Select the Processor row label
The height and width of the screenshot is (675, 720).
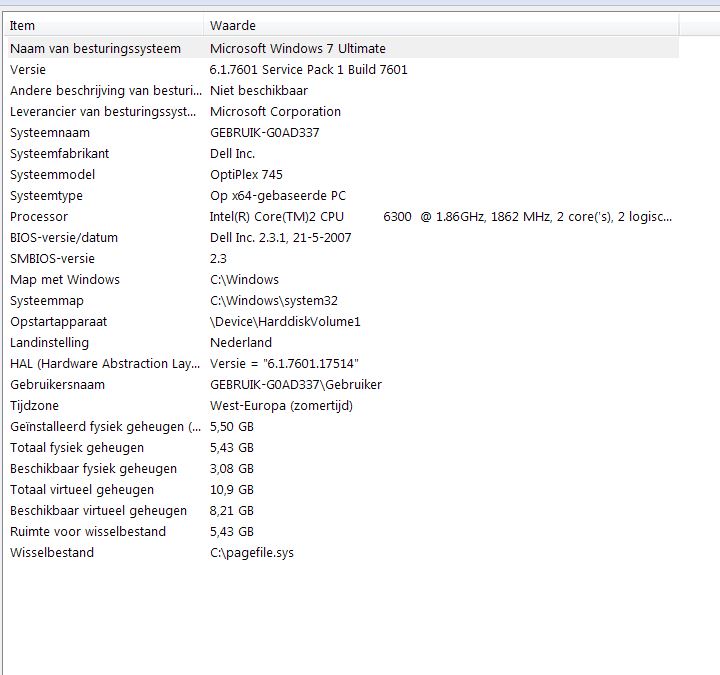pyautogui.click(x=39, y=217)
